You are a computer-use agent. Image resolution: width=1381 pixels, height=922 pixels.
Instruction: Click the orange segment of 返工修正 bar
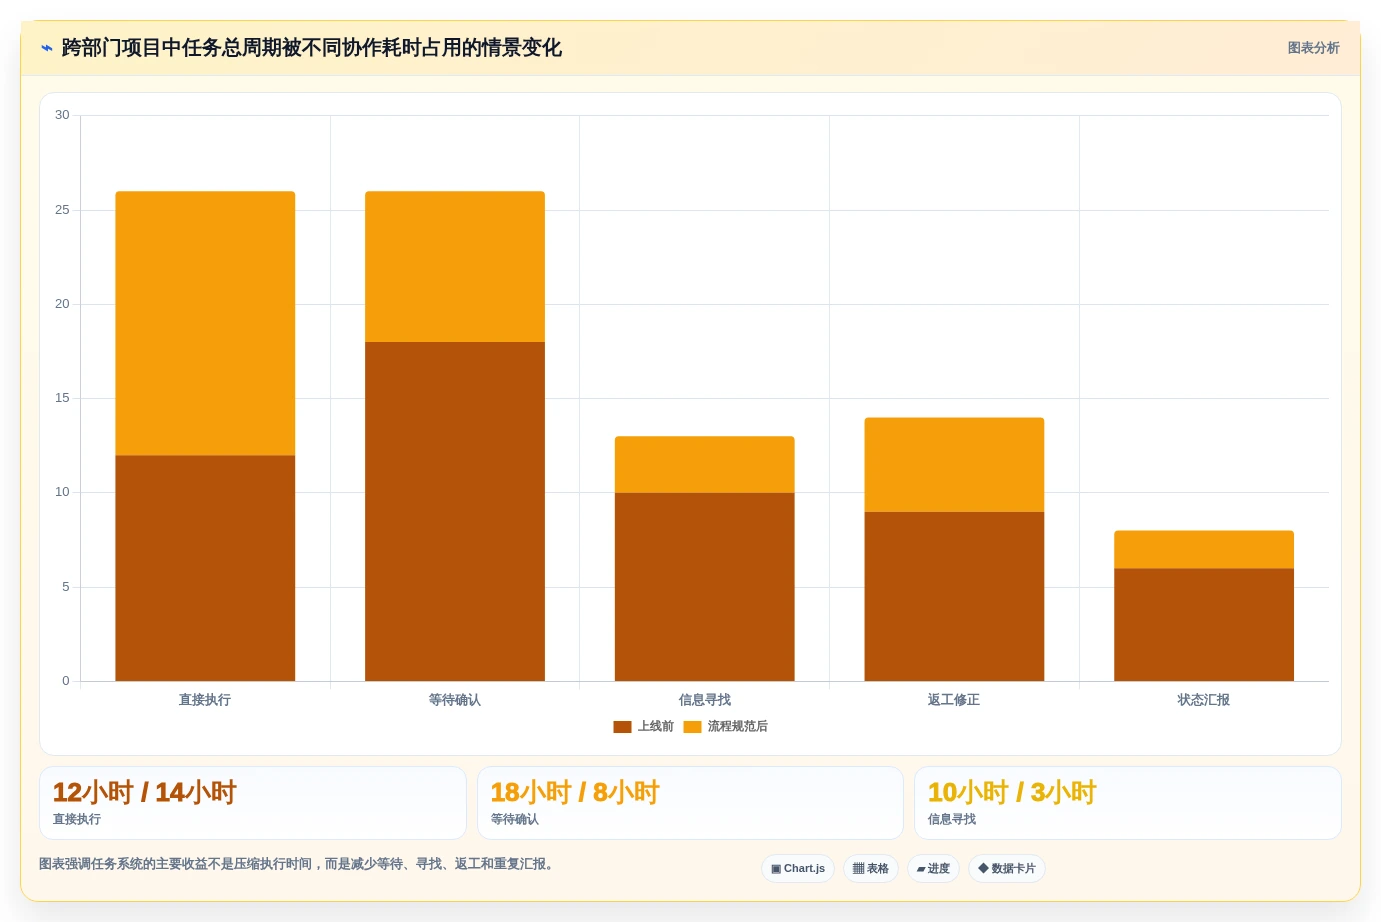point(954,465)
